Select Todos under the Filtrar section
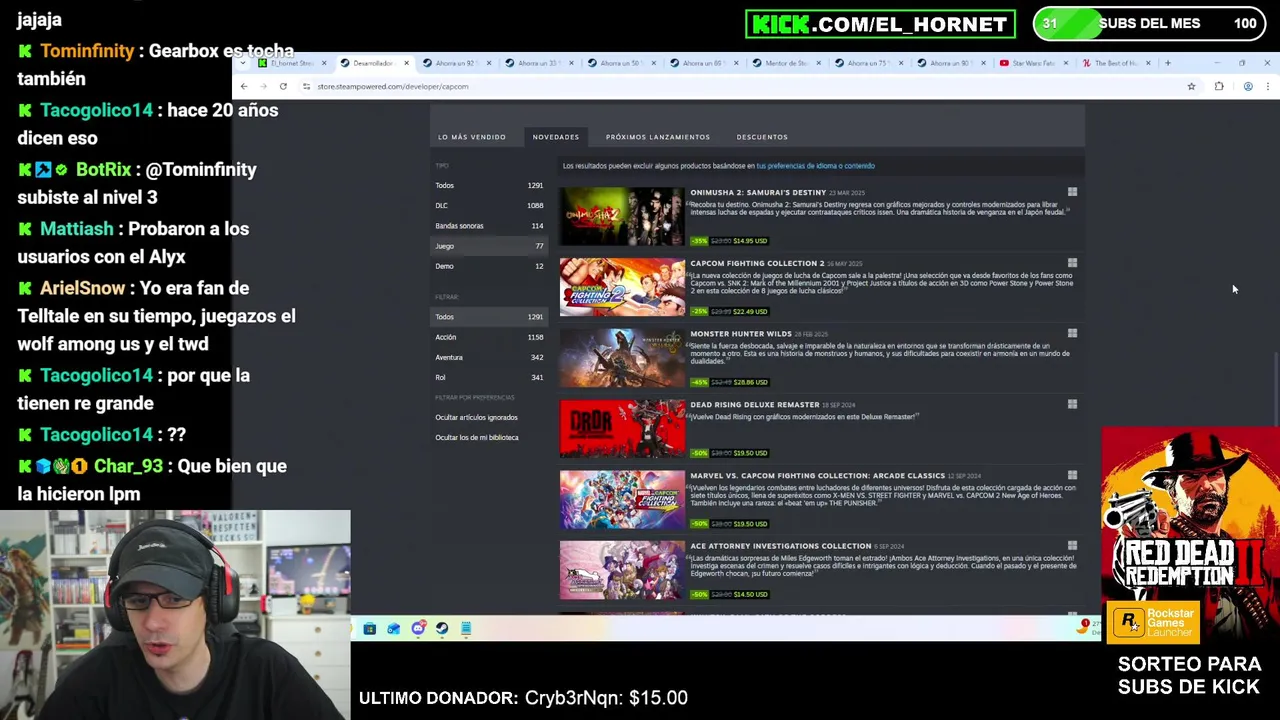The height and width of the screenshot is (720, 1280). pyautogui.click(x=489, y=317)
